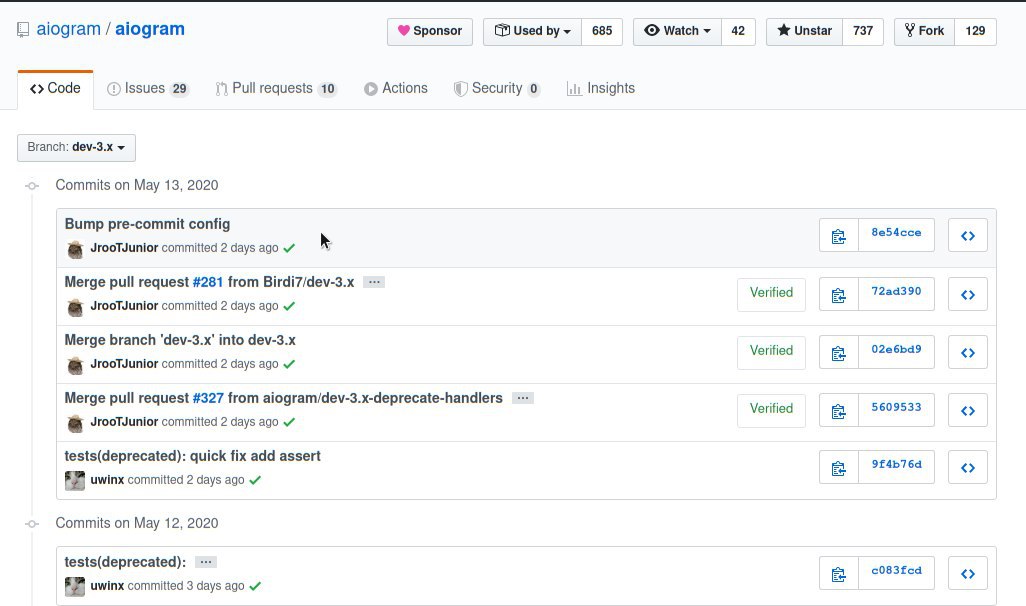Expand commit message of pull request #327 merge
Image resolution: width=1026 pixels, height=606 pixels.
coord(523,398)
